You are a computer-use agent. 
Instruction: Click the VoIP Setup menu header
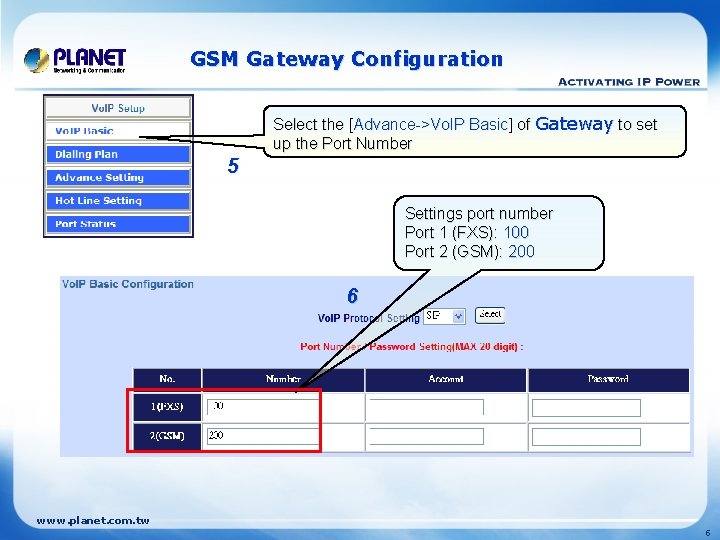[118, 108]
